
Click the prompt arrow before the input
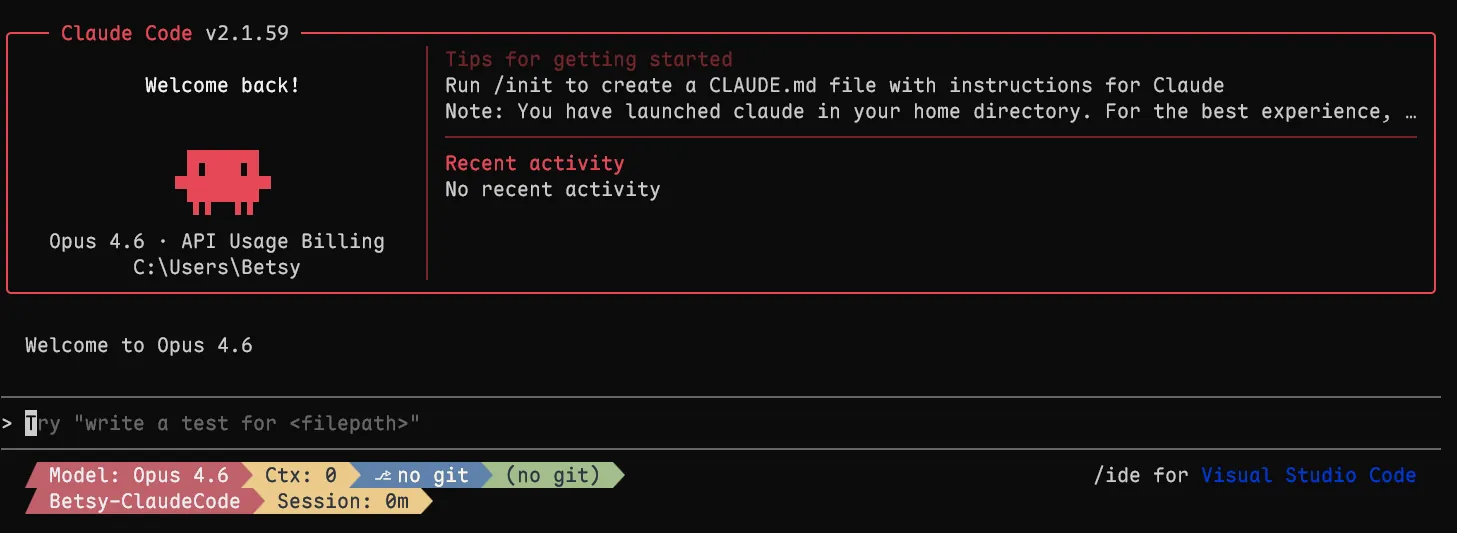[7, 424]
